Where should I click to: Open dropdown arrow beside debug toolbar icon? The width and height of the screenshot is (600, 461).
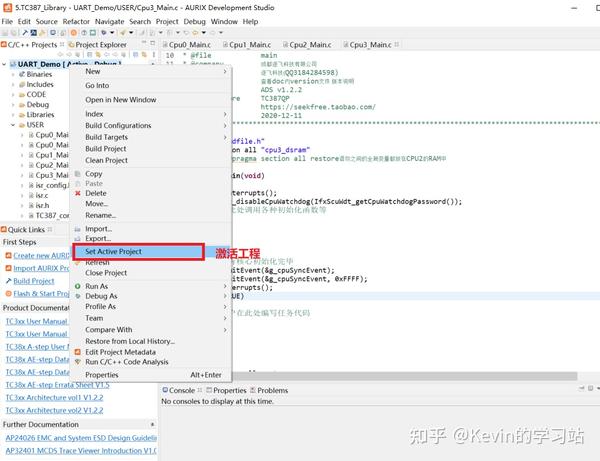[x=112, y=33]
